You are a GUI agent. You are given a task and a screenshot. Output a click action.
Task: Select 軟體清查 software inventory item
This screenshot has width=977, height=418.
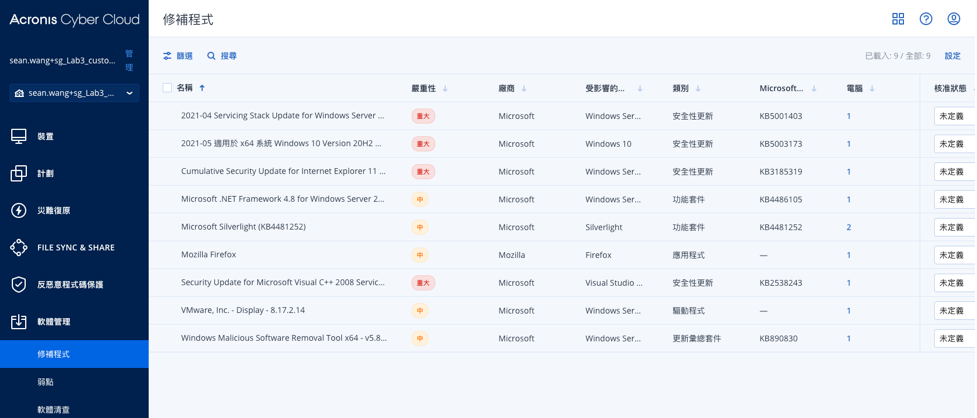[x=74, y=409]
